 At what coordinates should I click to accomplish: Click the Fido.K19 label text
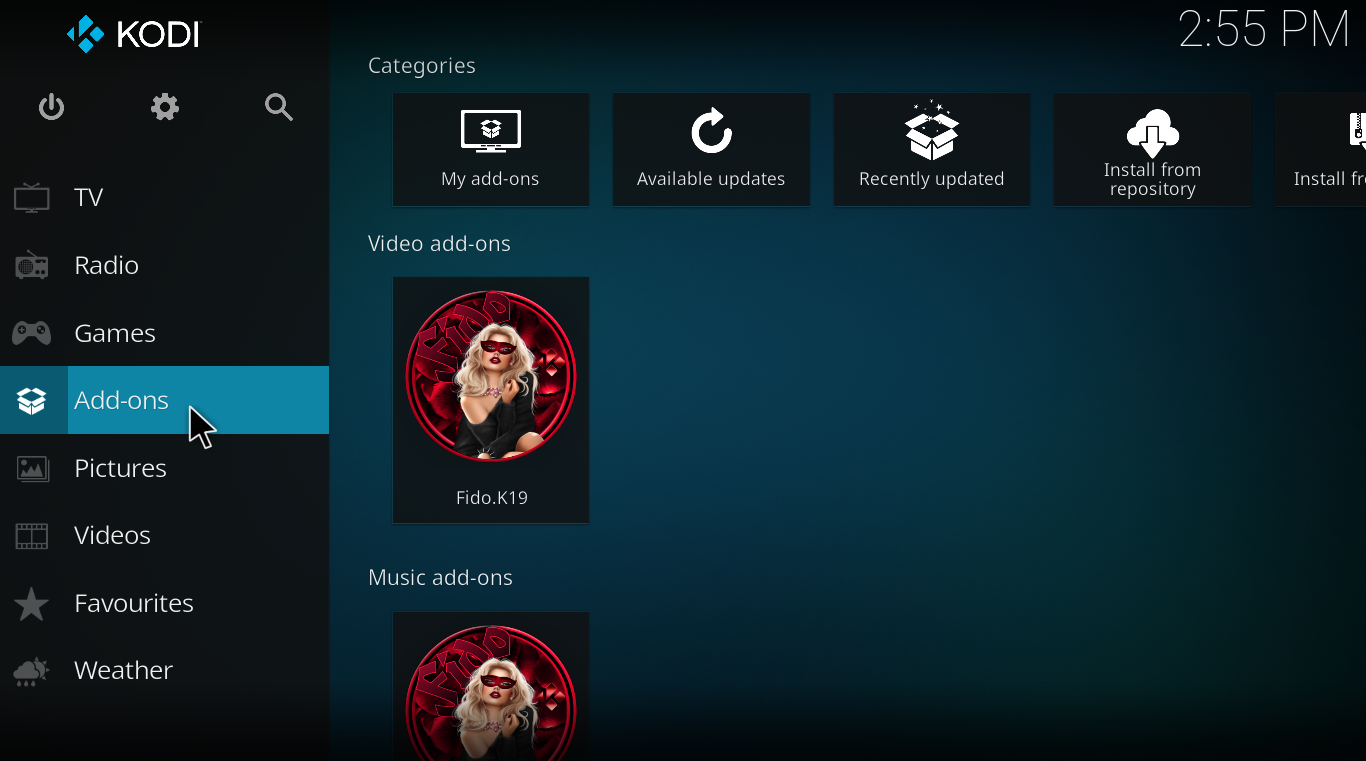[491, 497]
